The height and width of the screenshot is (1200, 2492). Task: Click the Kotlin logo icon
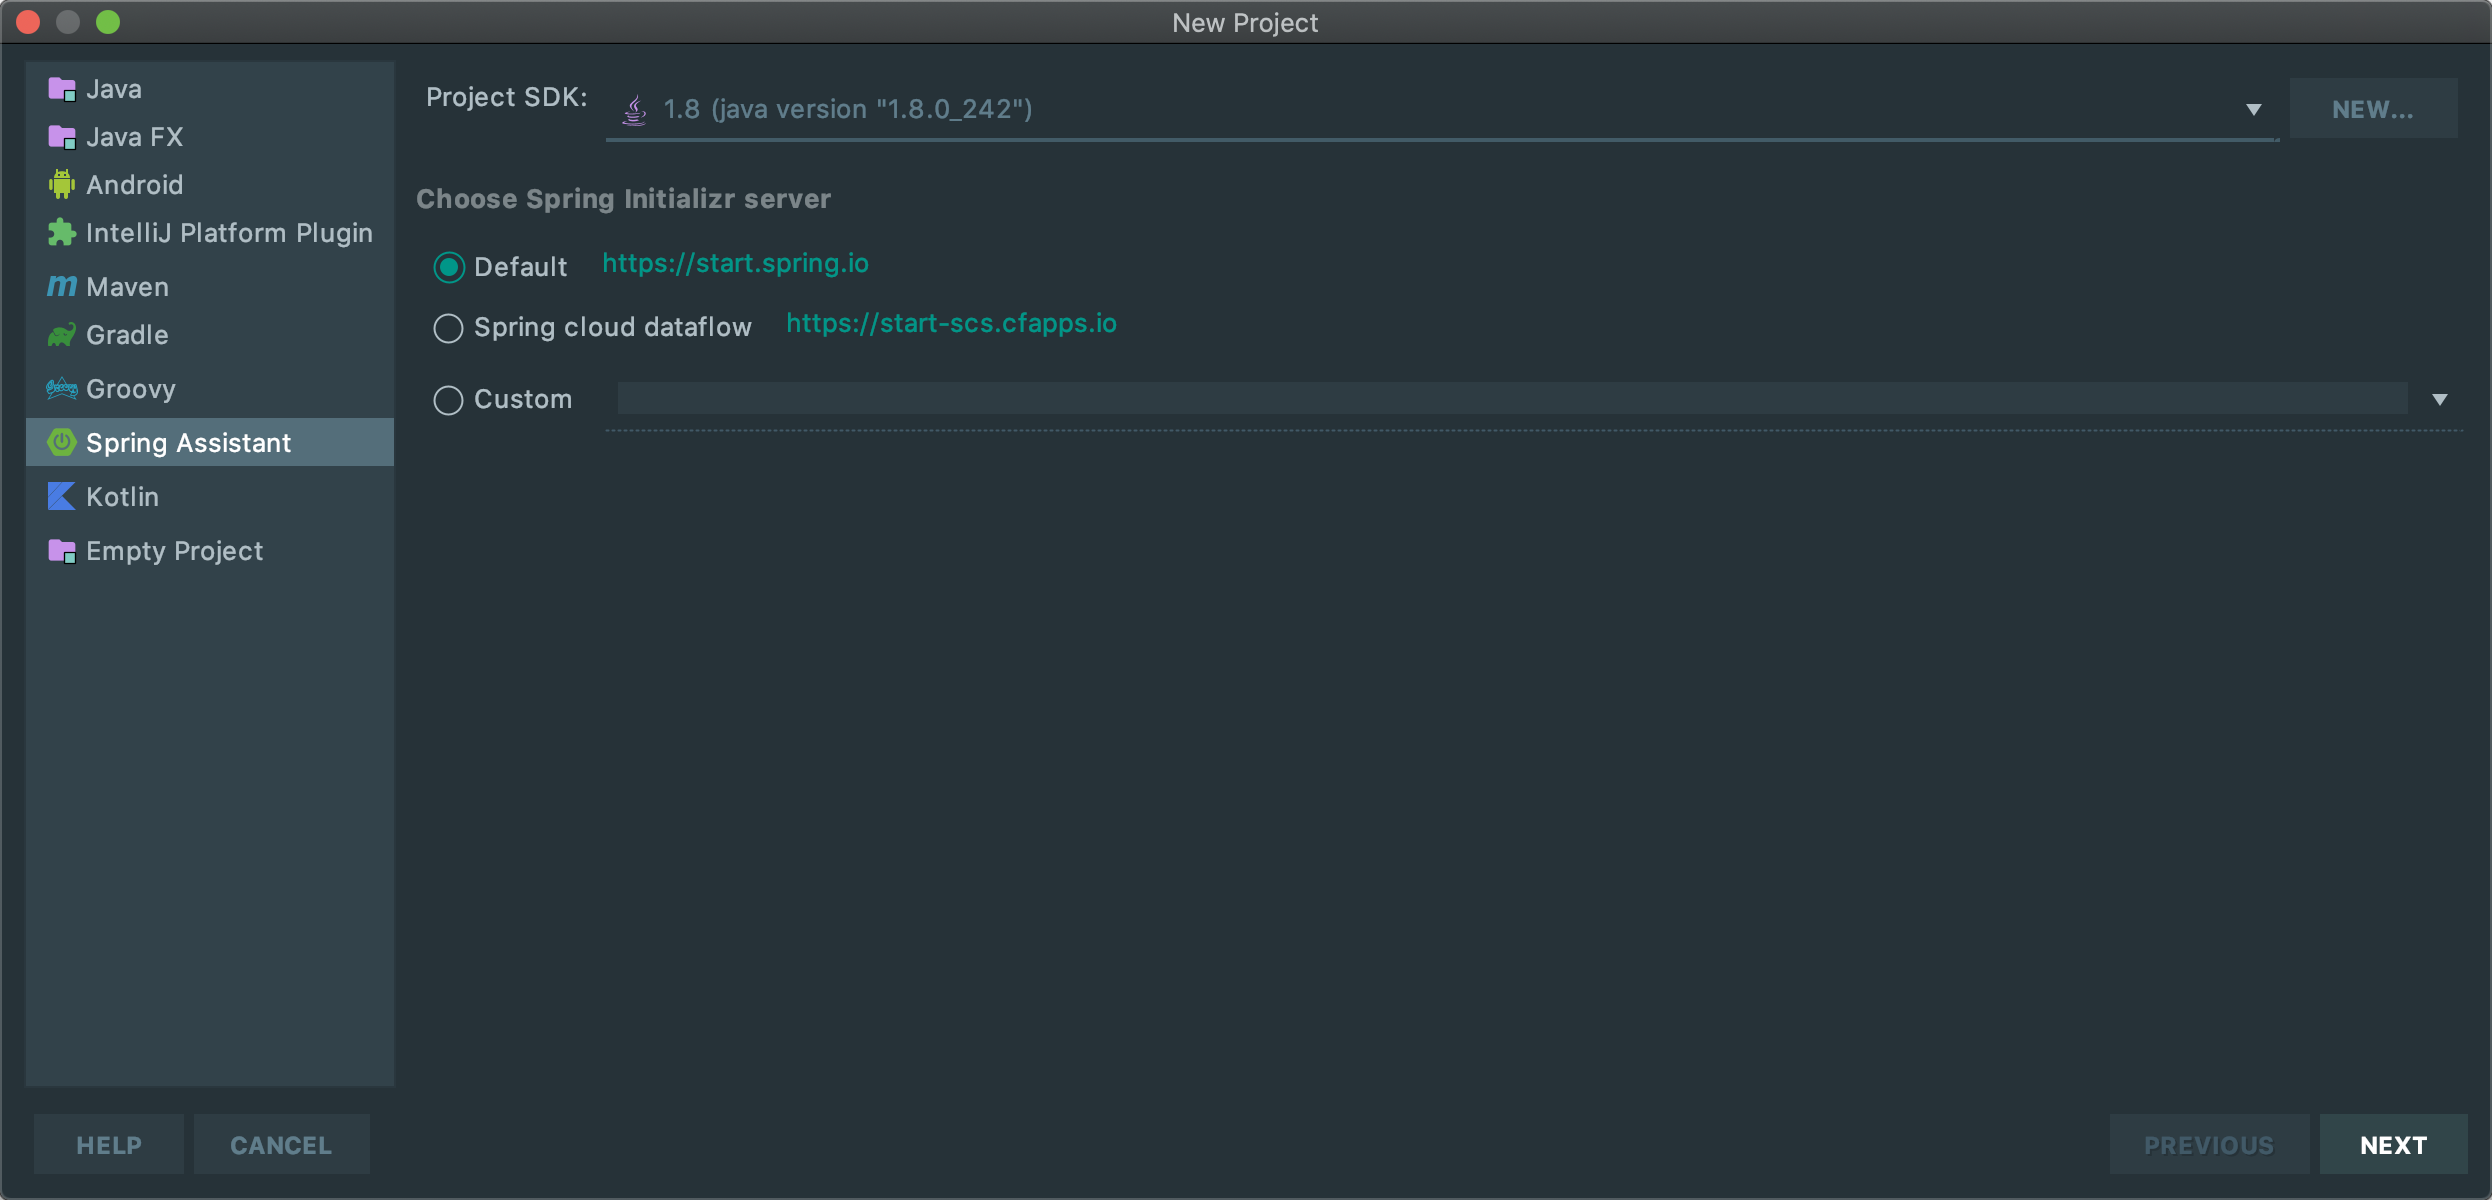click(x=62, y=496)
